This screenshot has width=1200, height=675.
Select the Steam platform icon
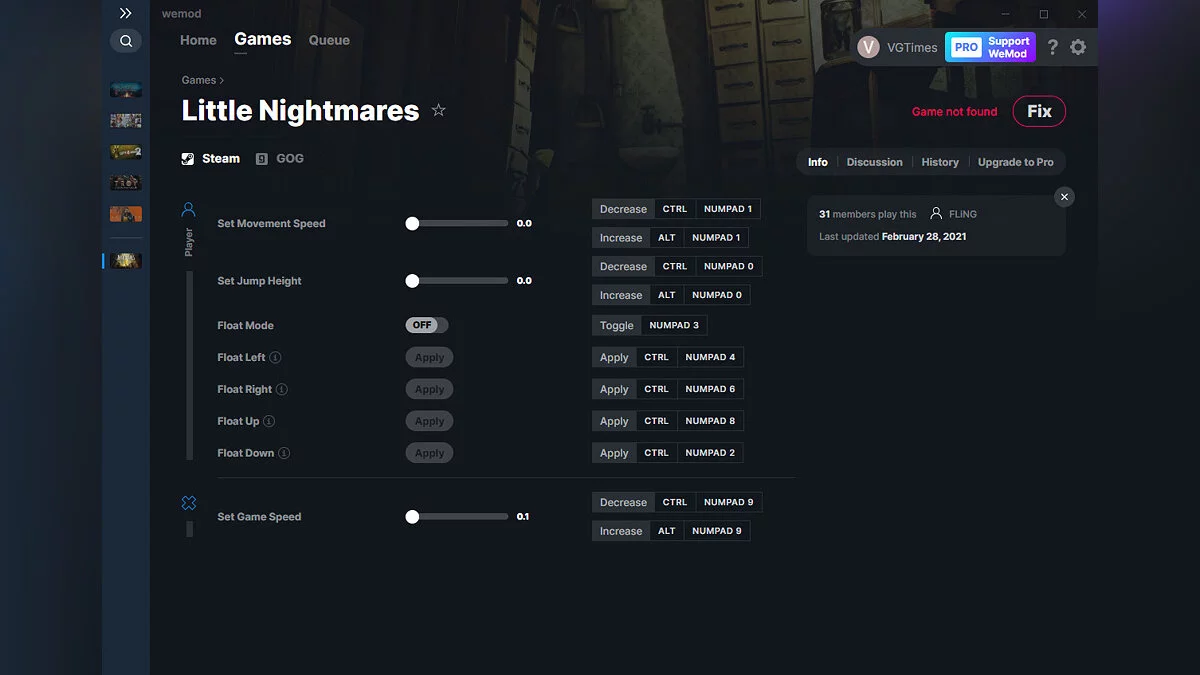187,158
